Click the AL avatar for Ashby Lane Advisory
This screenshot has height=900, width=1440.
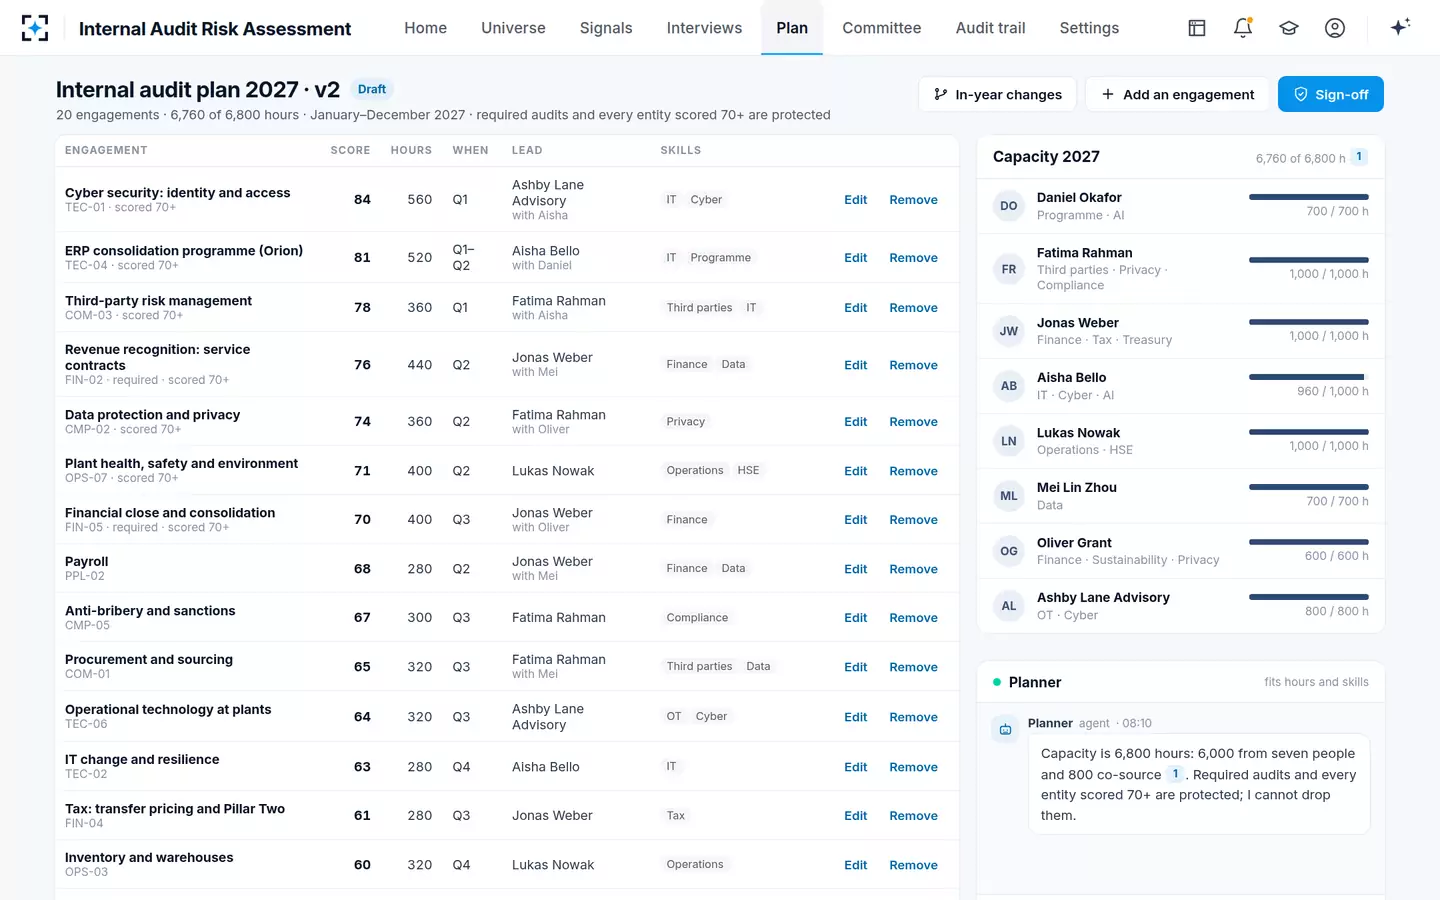click(1009, 606)
